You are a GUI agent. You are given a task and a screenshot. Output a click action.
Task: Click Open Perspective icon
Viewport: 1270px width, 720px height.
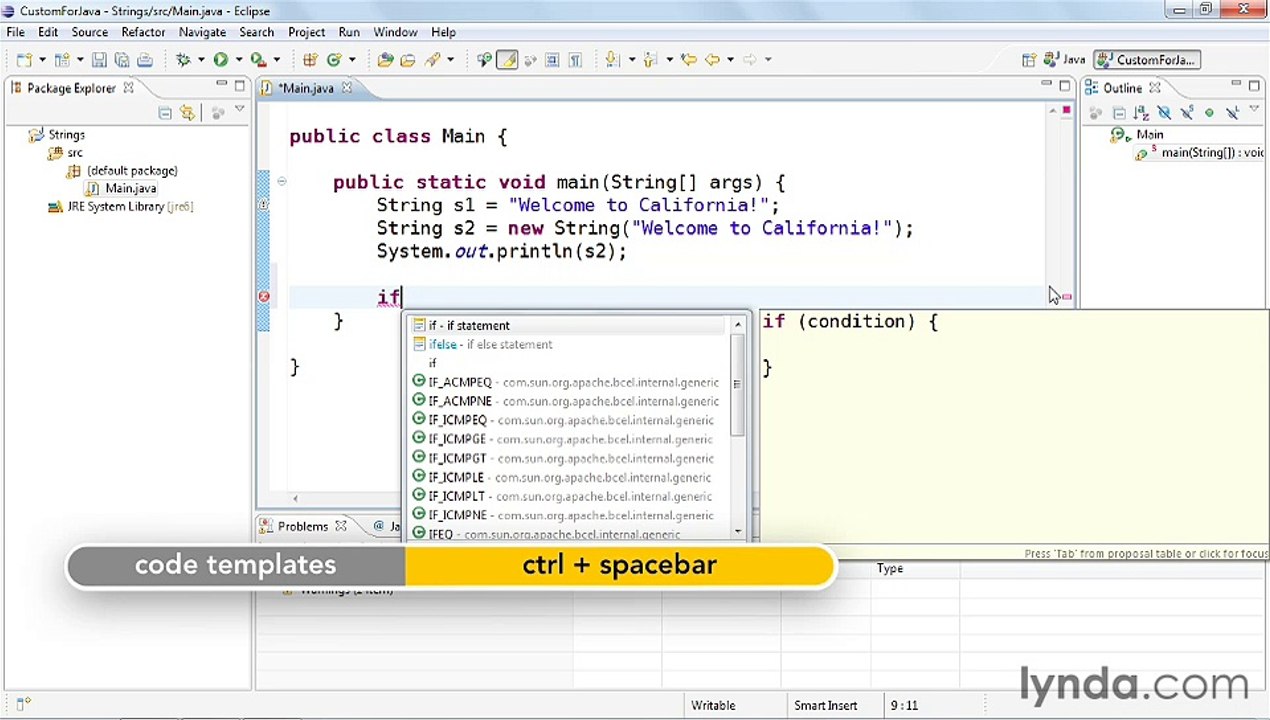1029,60
